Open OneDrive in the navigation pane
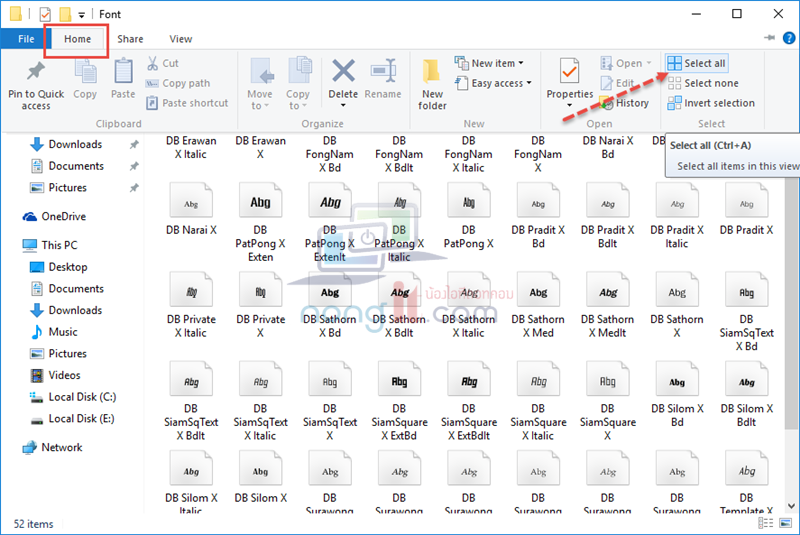 (x=63, y=216)
